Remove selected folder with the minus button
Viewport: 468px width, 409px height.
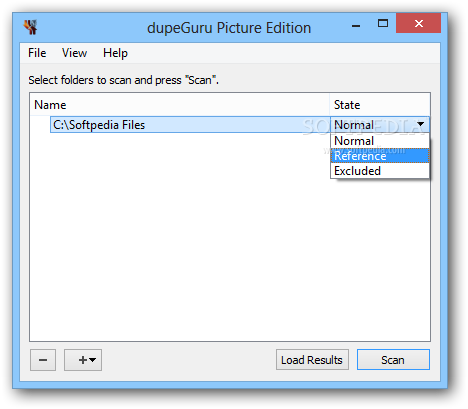click(43, 360)
